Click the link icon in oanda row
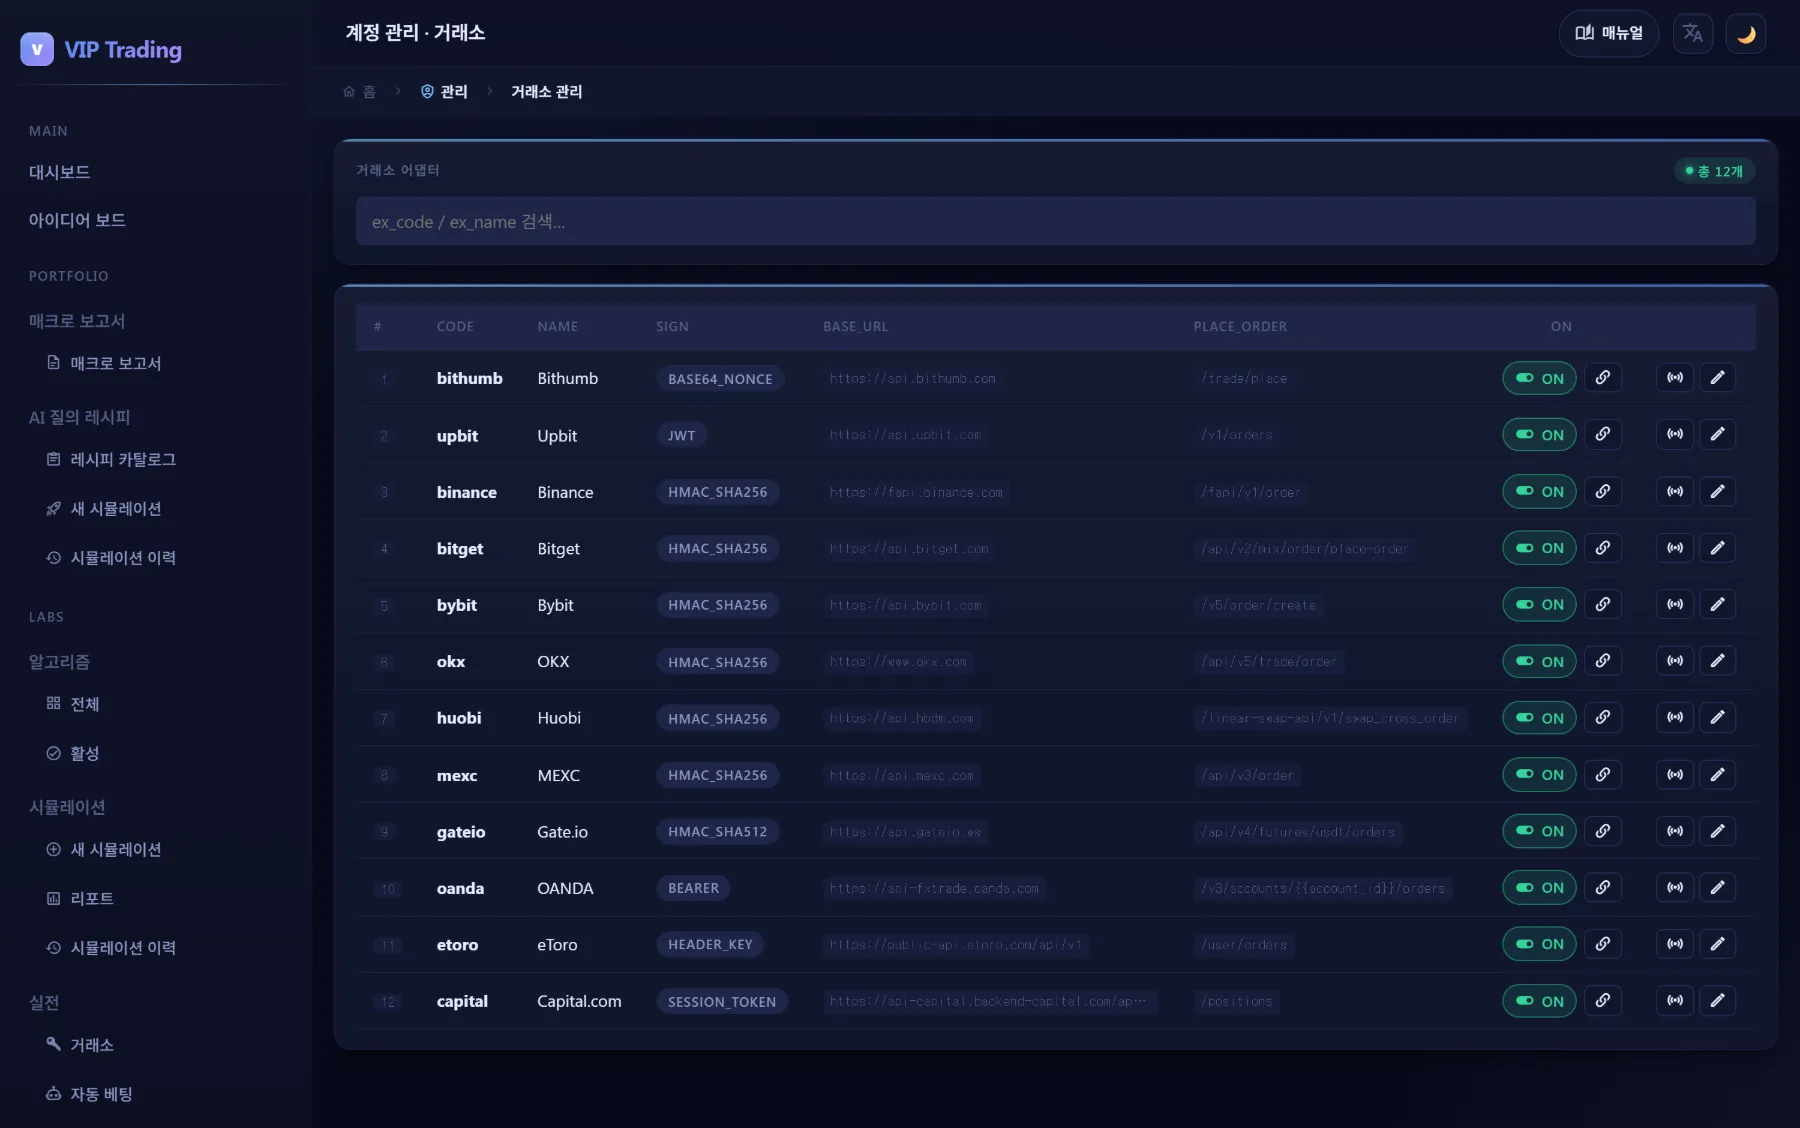This screenshot has height=1128, width=1800. [x=1602, y=888]
